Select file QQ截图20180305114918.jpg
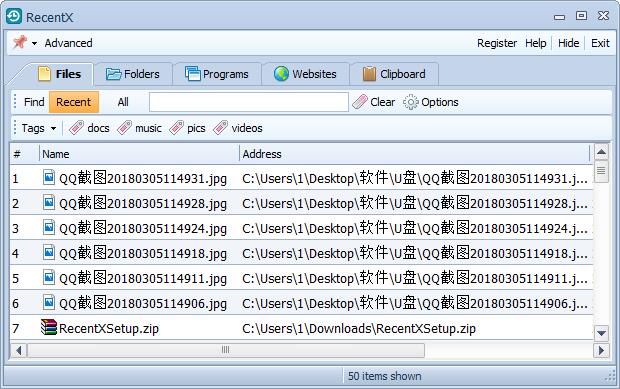The image size is (620, 389). click(x=143, y=253)
